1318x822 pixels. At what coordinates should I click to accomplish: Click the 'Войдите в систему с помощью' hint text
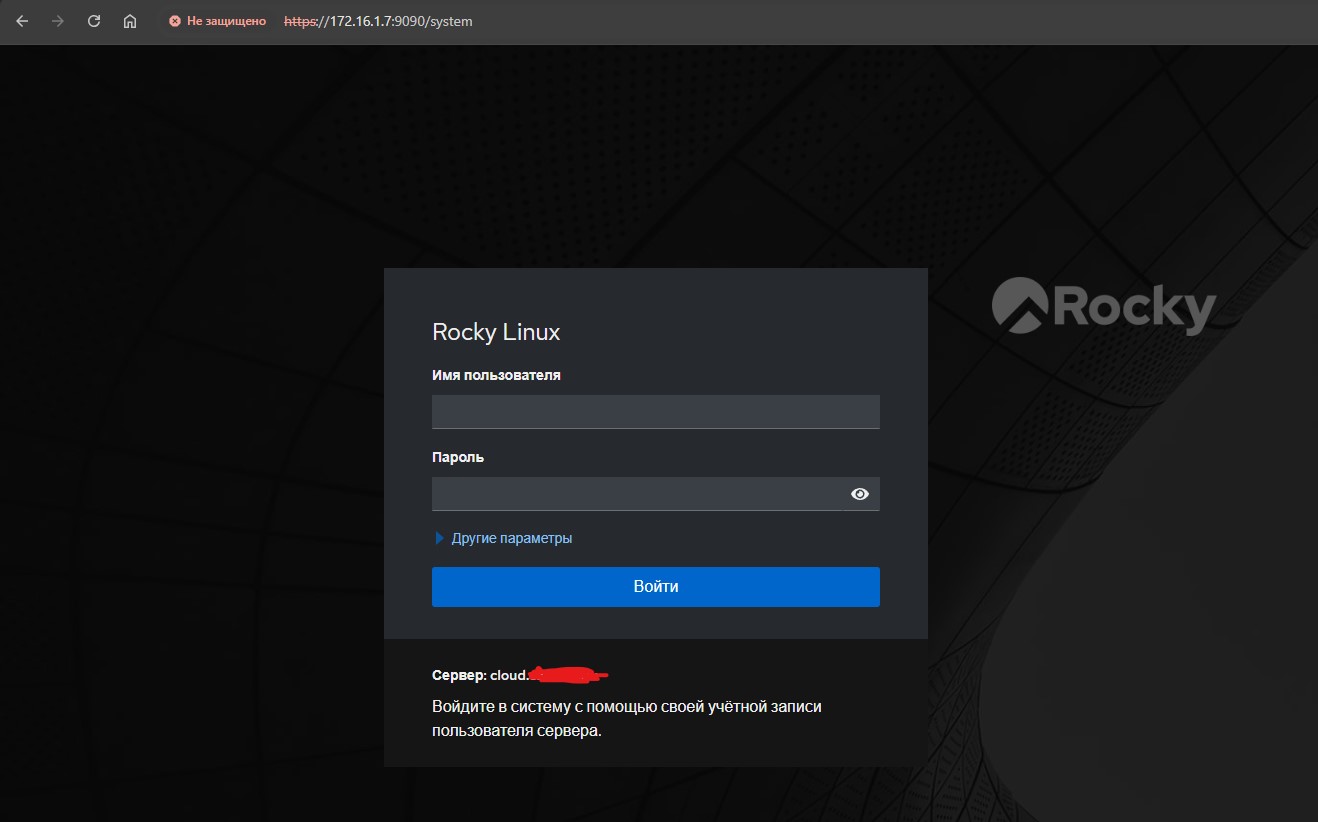tap(627, 718)
